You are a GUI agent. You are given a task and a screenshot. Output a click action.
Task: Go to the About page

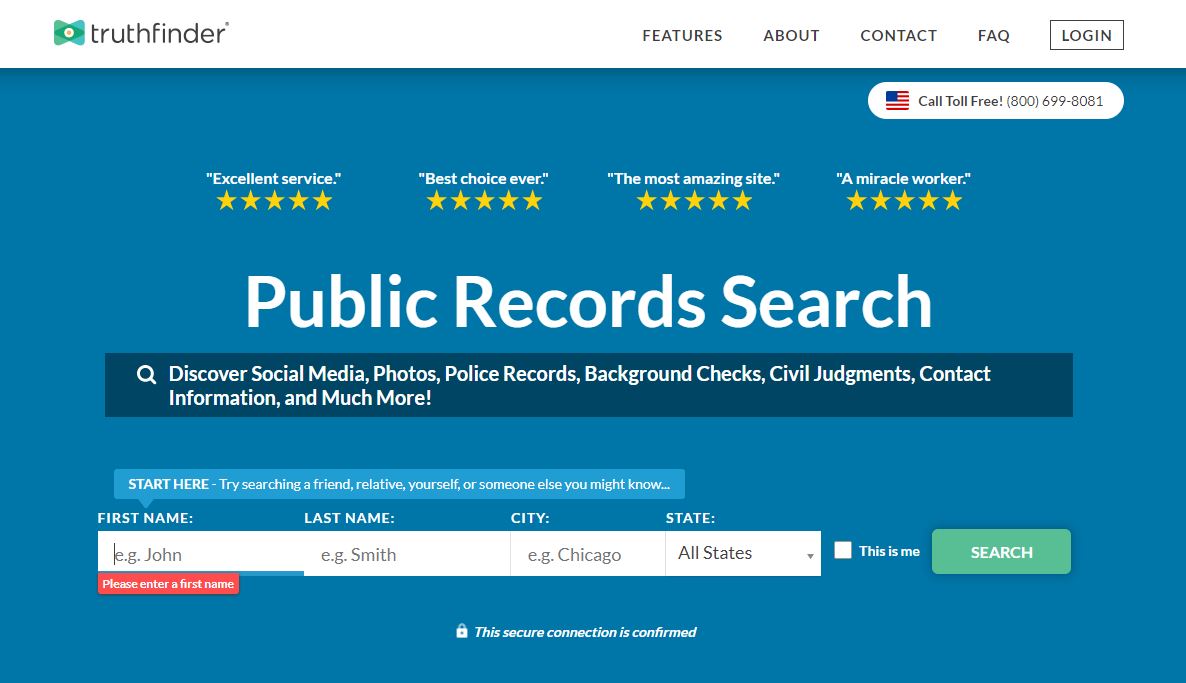[x=791, y=36]
